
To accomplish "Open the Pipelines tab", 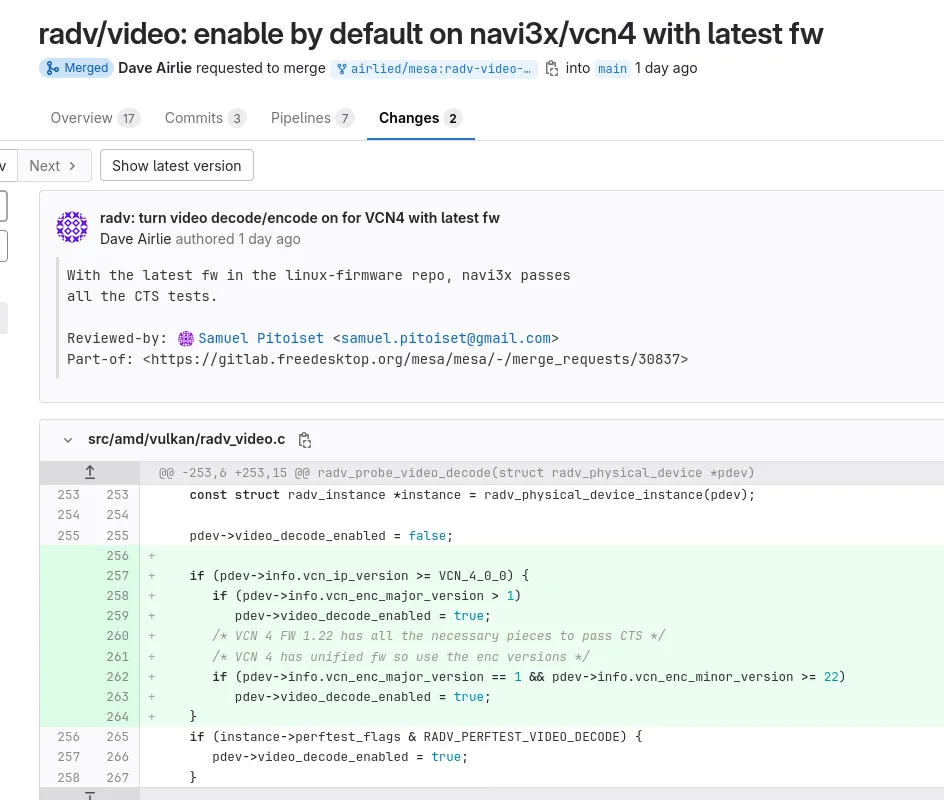I will point(312,118).
